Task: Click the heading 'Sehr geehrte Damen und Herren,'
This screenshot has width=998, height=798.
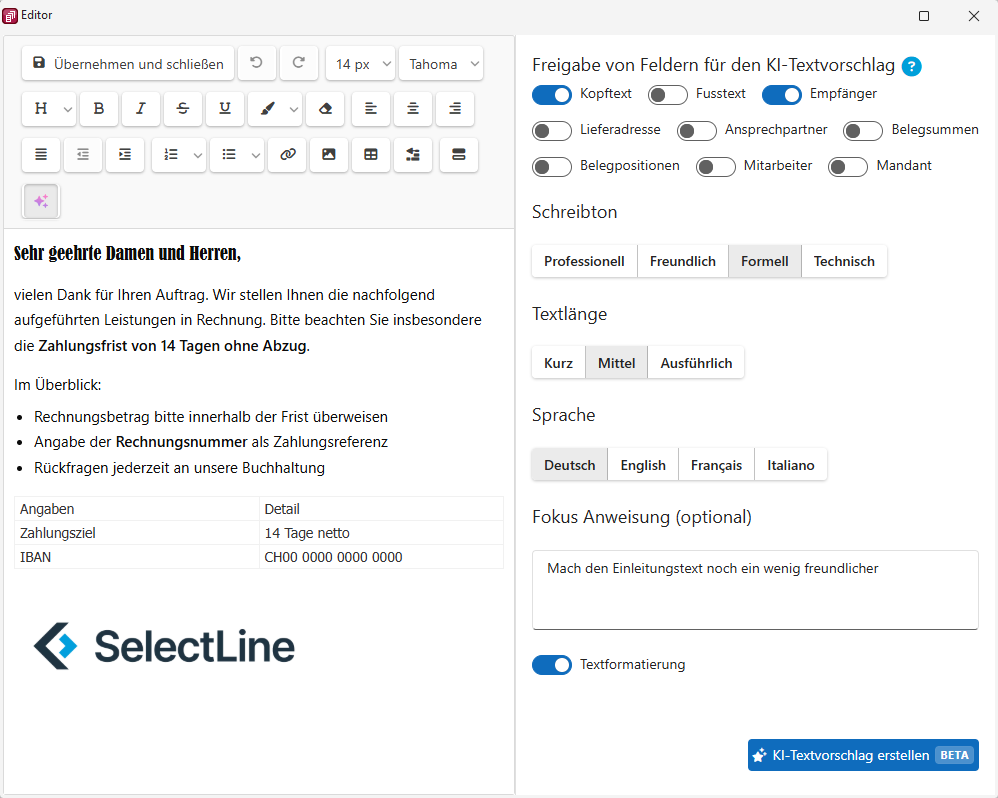Action: click(x=127, y=253)
